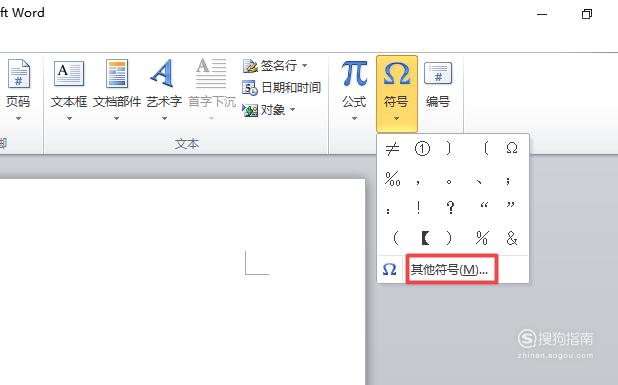Expand the 文本框 dropdown arrow
Viewport: 618px width, 385px height.
69,118
